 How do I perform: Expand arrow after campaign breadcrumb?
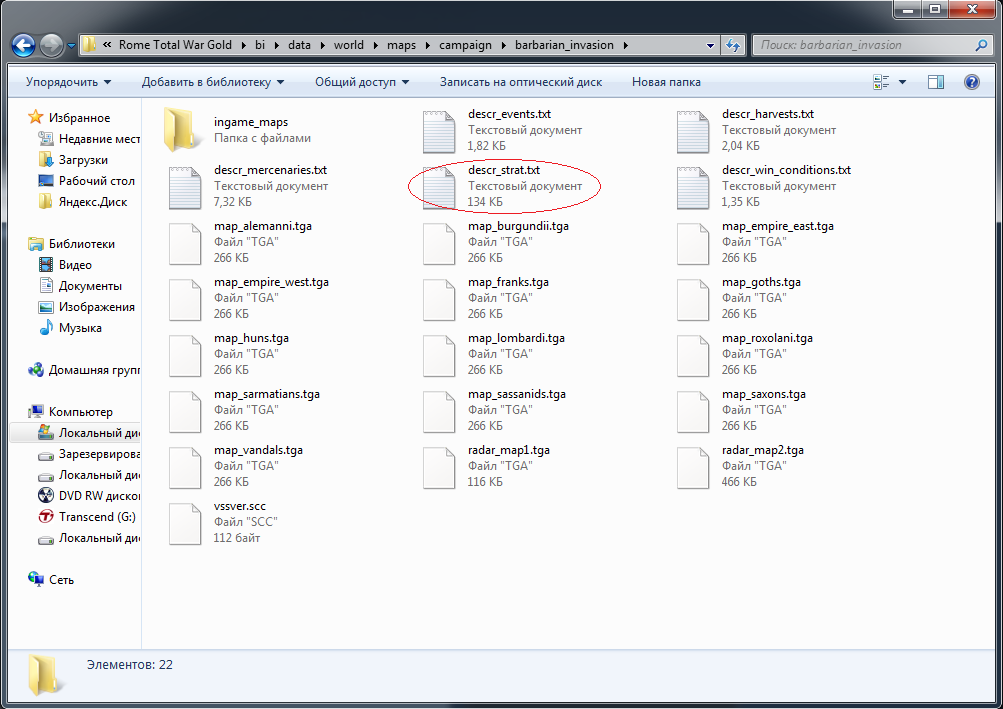[503, 45]
